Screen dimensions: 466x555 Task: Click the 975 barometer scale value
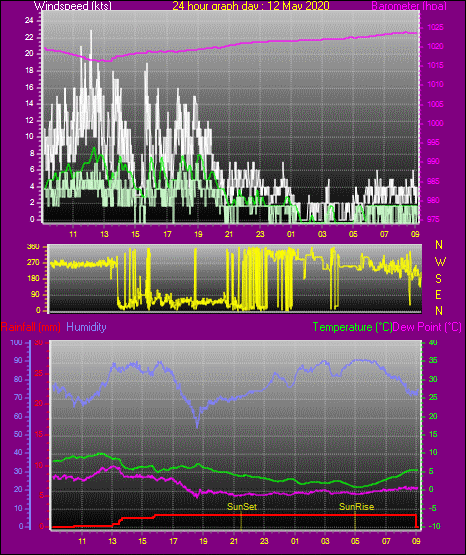(x=433, y=219)
